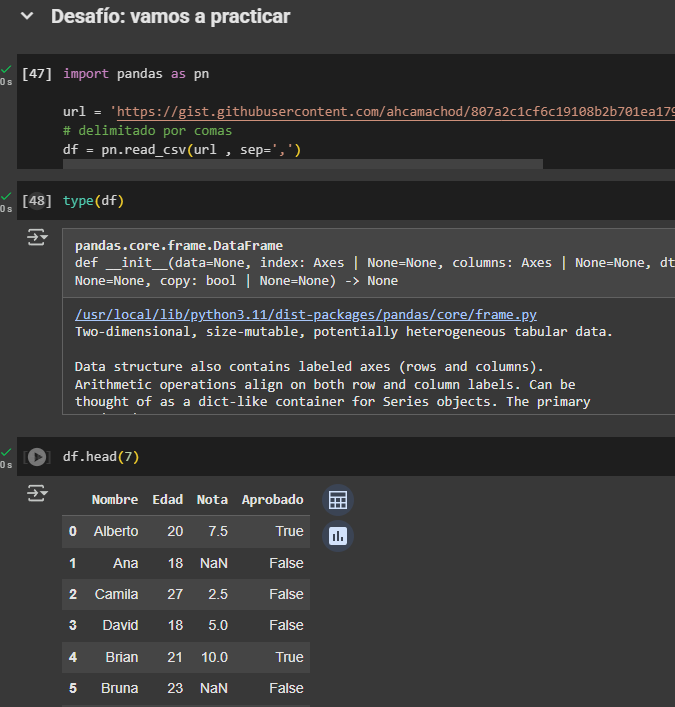Open the pandas/core/frame.py file link
Viewport: 675px width, 707px height.
click(306, 314)
